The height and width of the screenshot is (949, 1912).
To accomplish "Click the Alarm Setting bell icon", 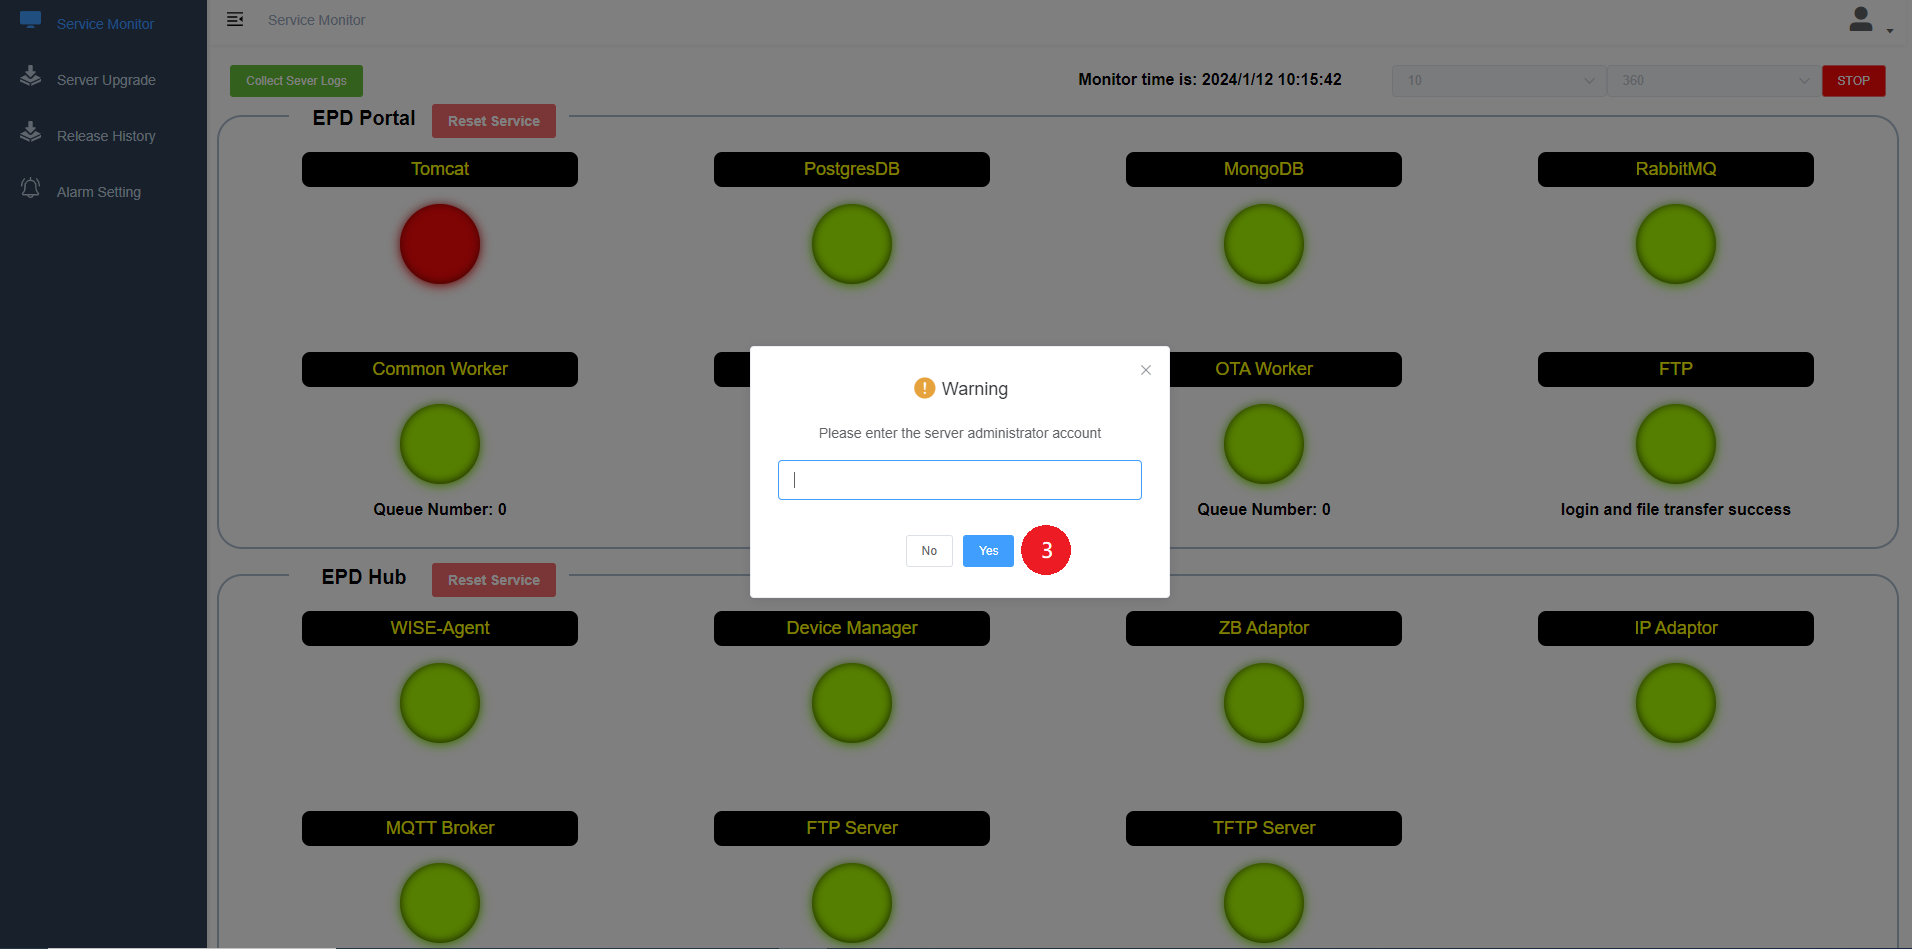I will pos(31,188).
